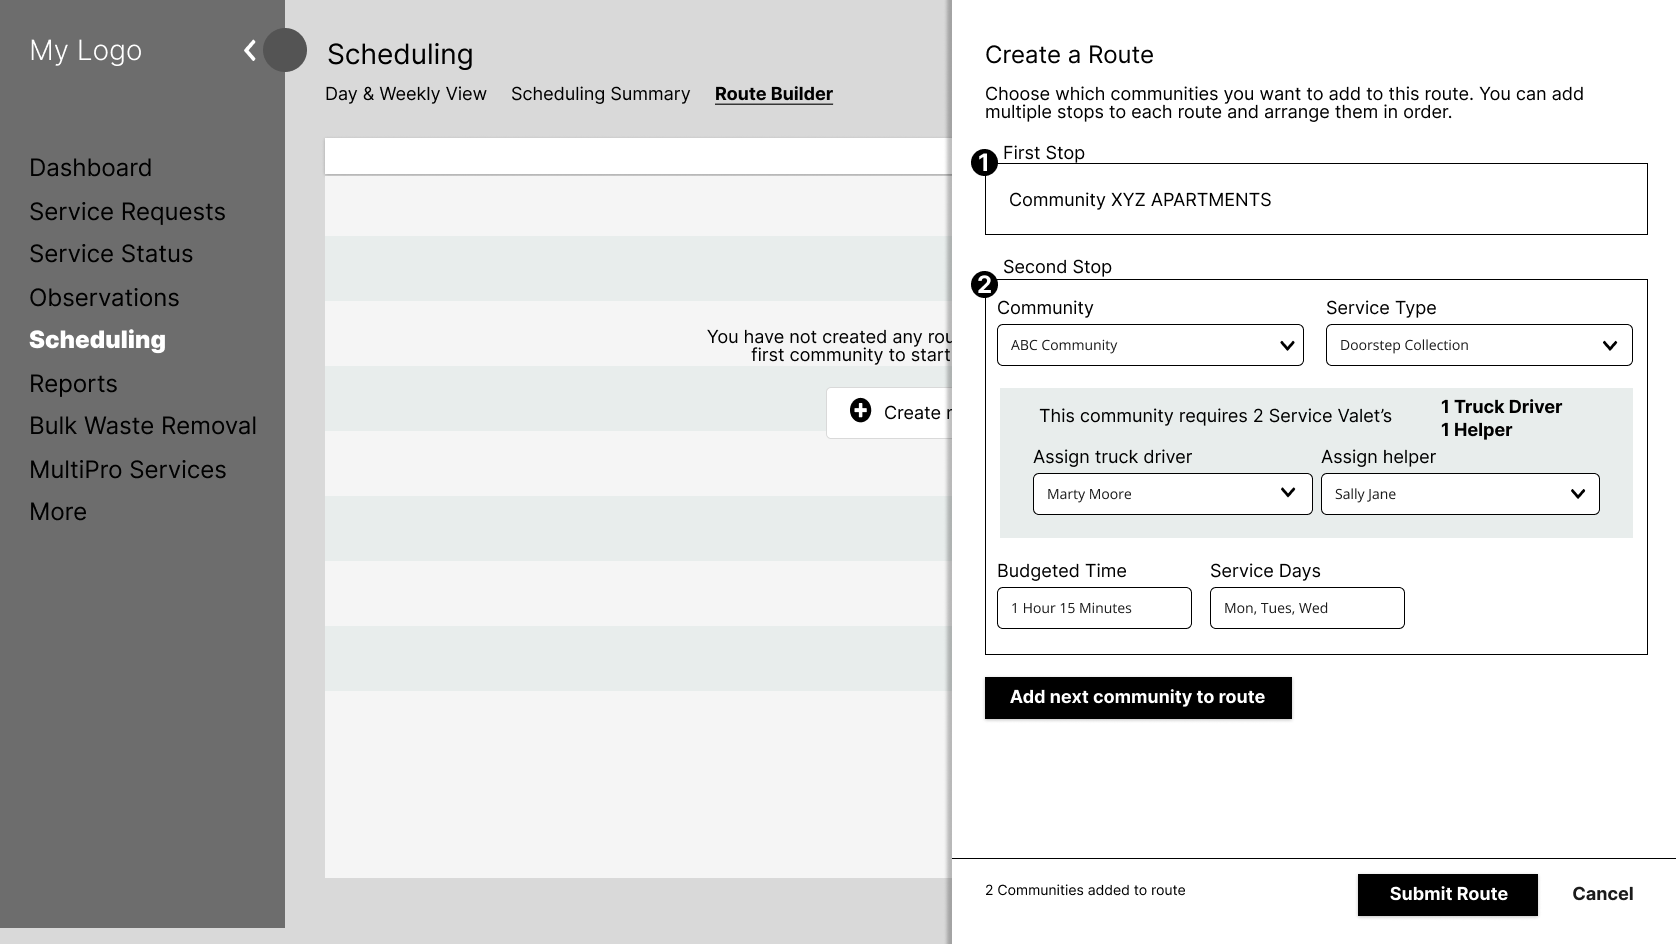Select Observations in the sidebar
This screenshot has width=1676, height=944.
pyautogui.click(x=105, y=297)
